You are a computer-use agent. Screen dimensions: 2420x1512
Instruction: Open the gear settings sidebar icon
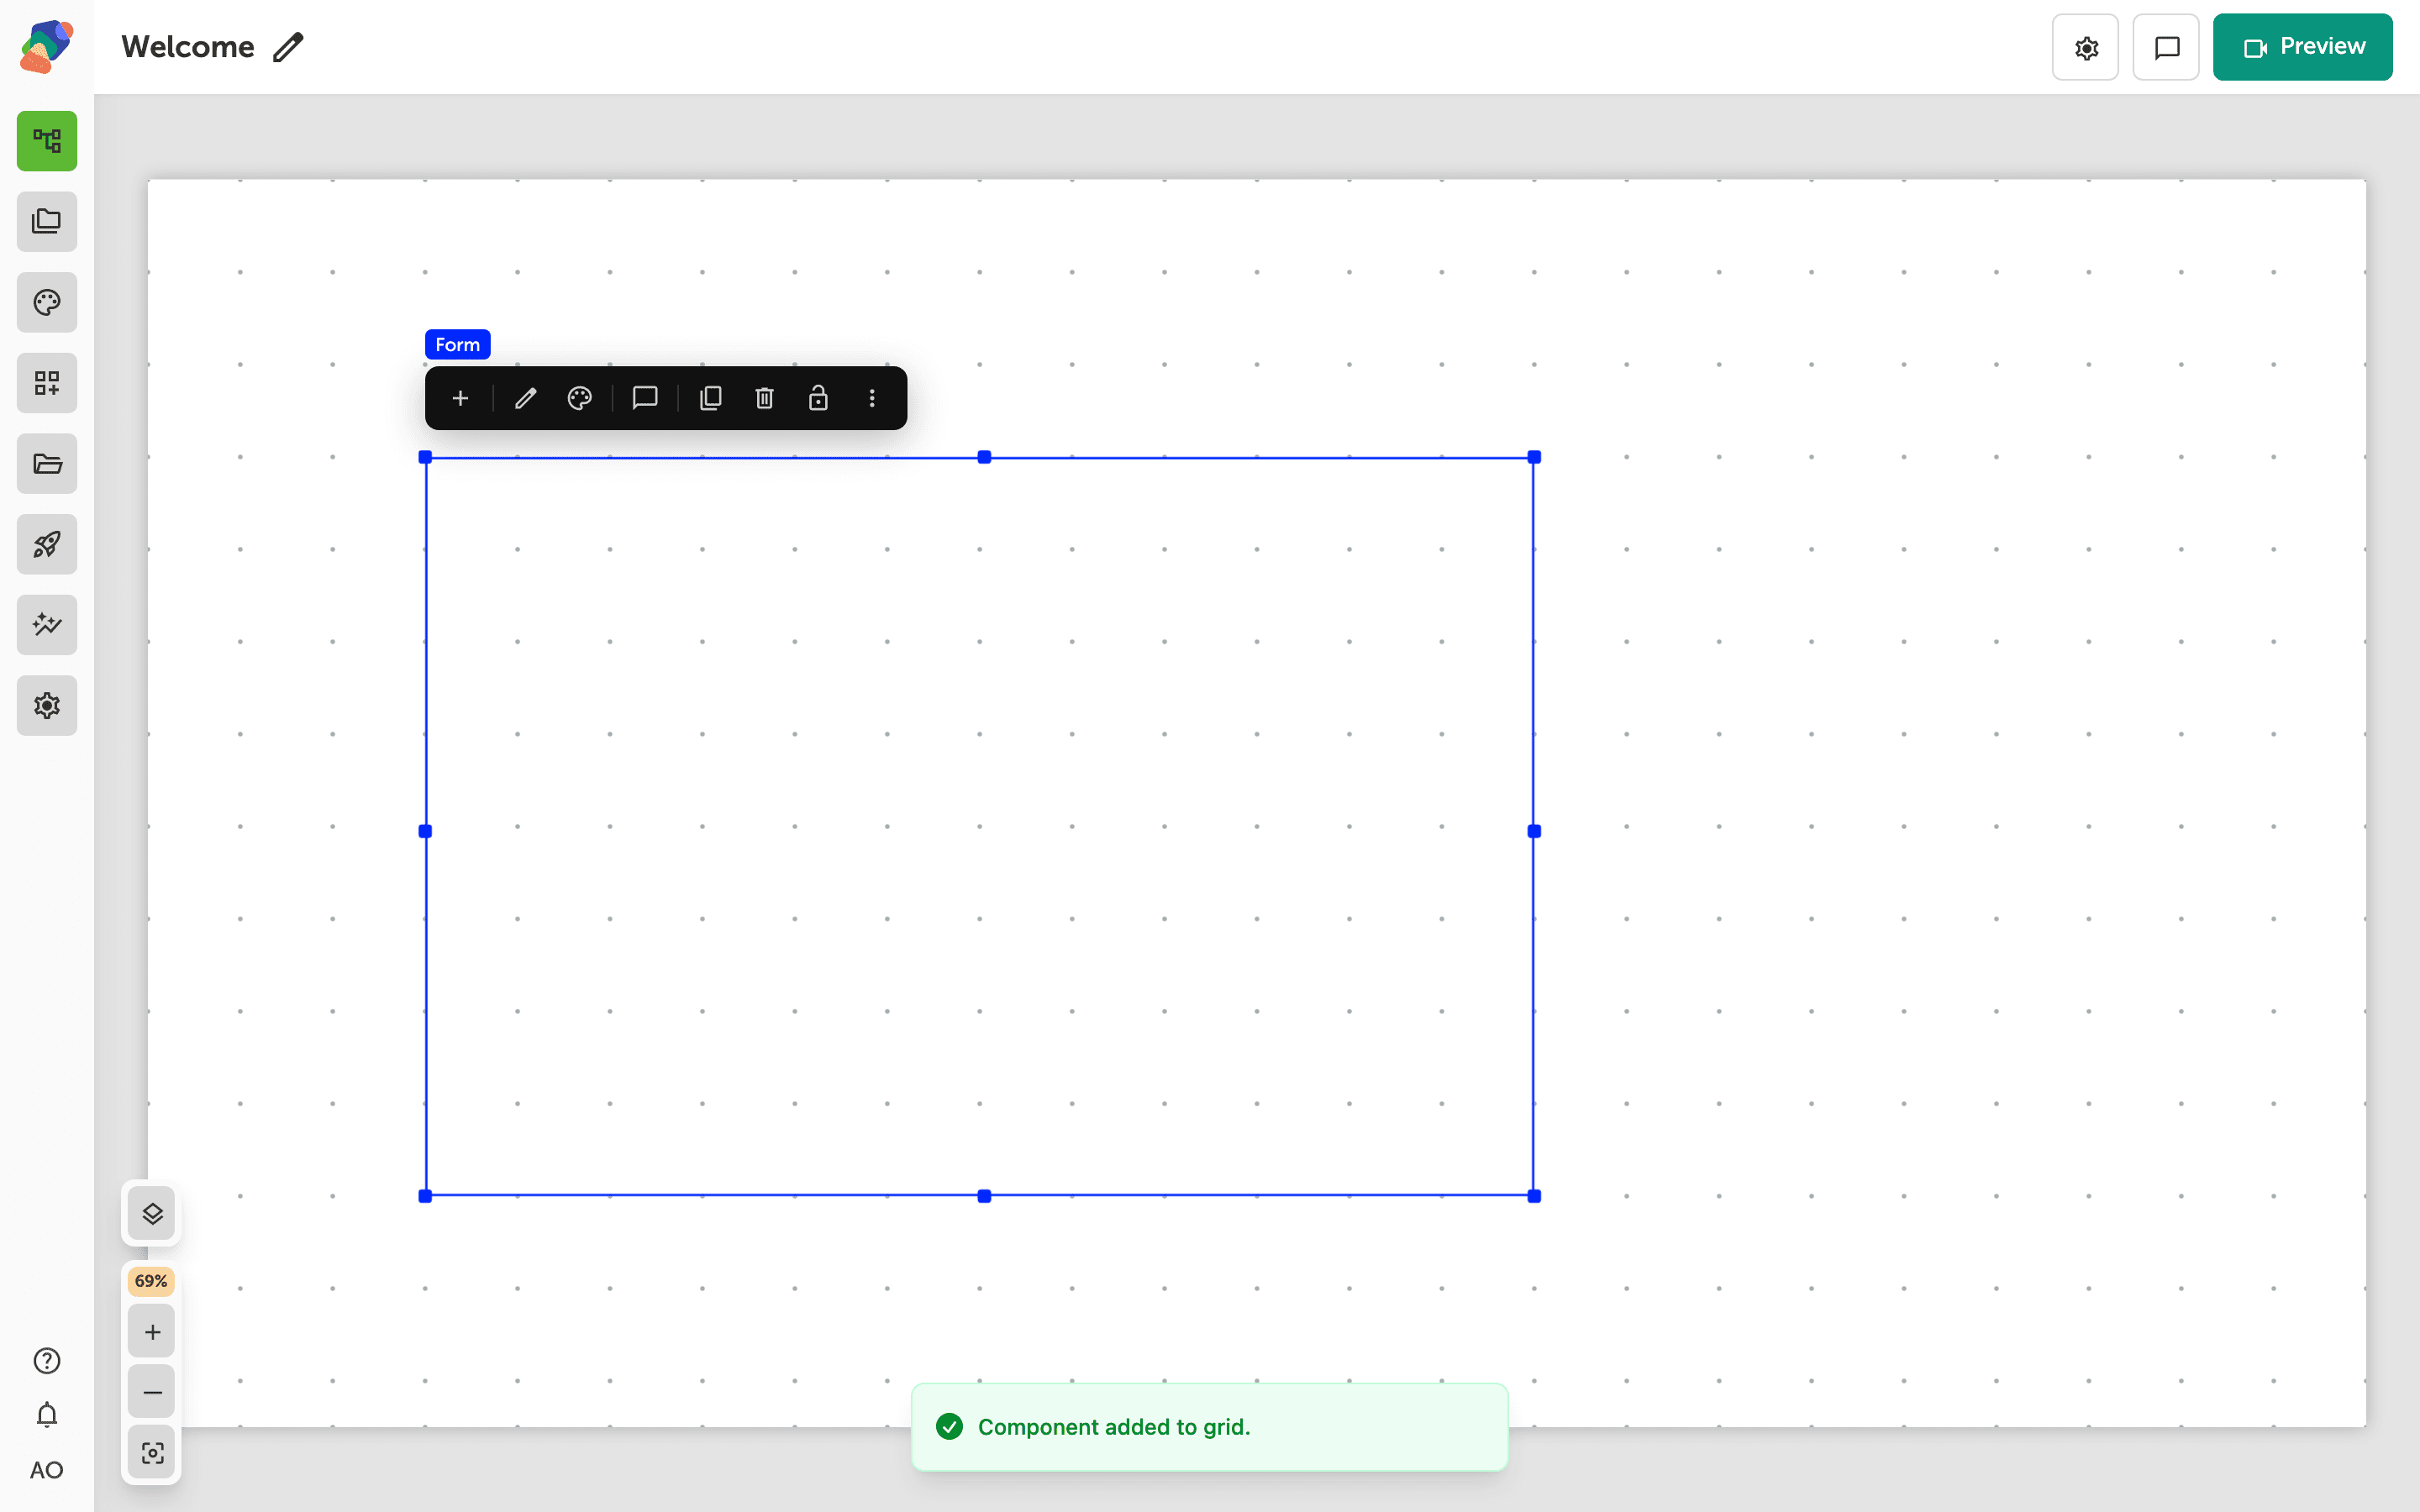point(47,705)
